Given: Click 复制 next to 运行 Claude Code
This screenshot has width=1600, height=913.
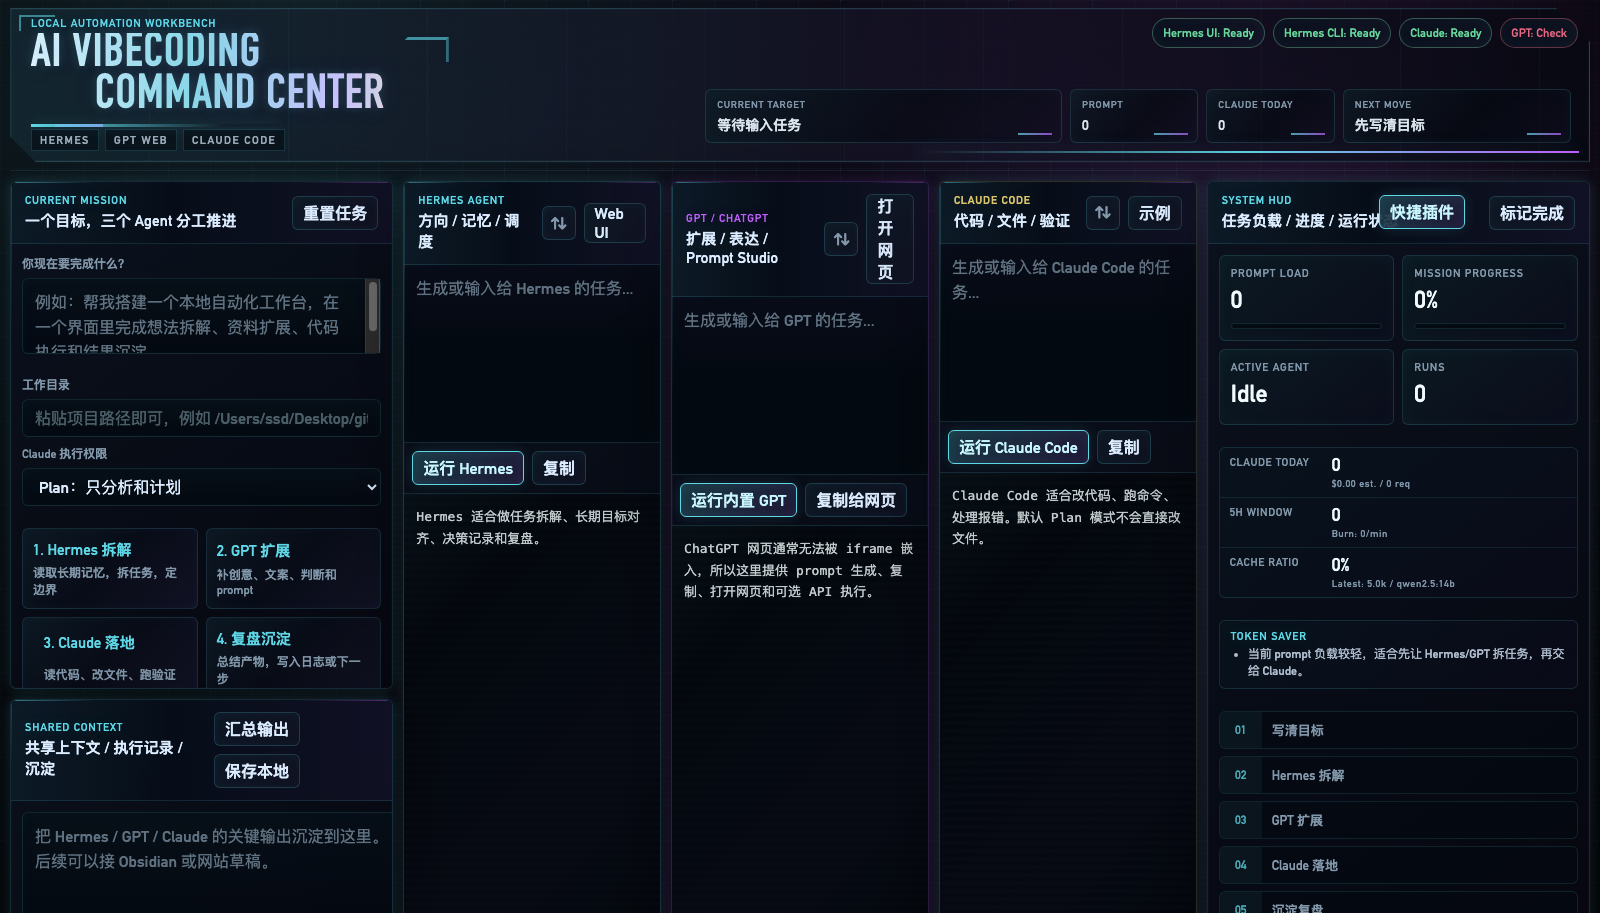Looking at the screenshot, I should pos(1123,447).
